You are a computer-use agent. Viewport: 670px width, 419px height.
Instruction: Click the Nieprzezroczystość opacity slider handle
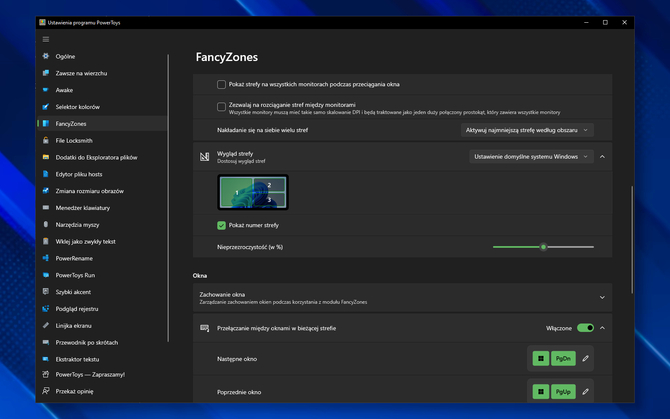(x=544, y=247)
